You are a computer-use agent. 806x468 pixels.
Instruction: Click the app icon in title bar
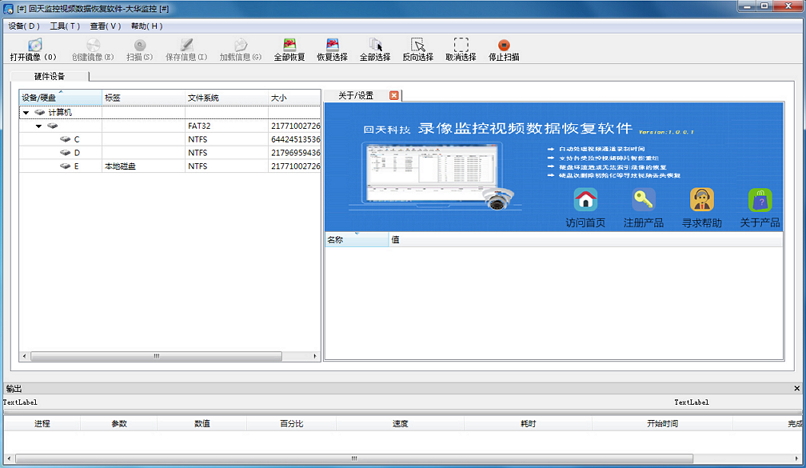pyautogui.click(x=8, y=9)
